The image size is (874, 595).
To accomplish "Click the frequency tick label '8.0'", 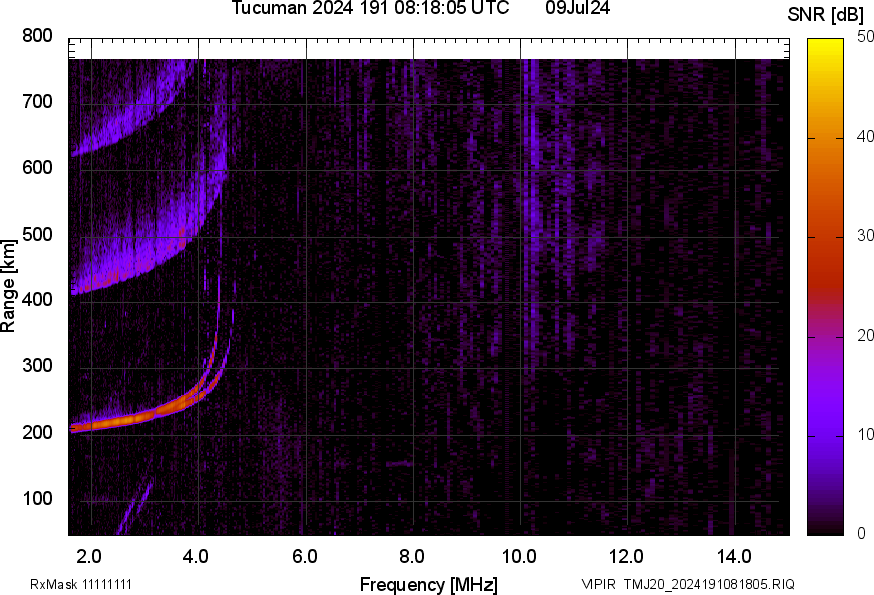I will point(411,556).
